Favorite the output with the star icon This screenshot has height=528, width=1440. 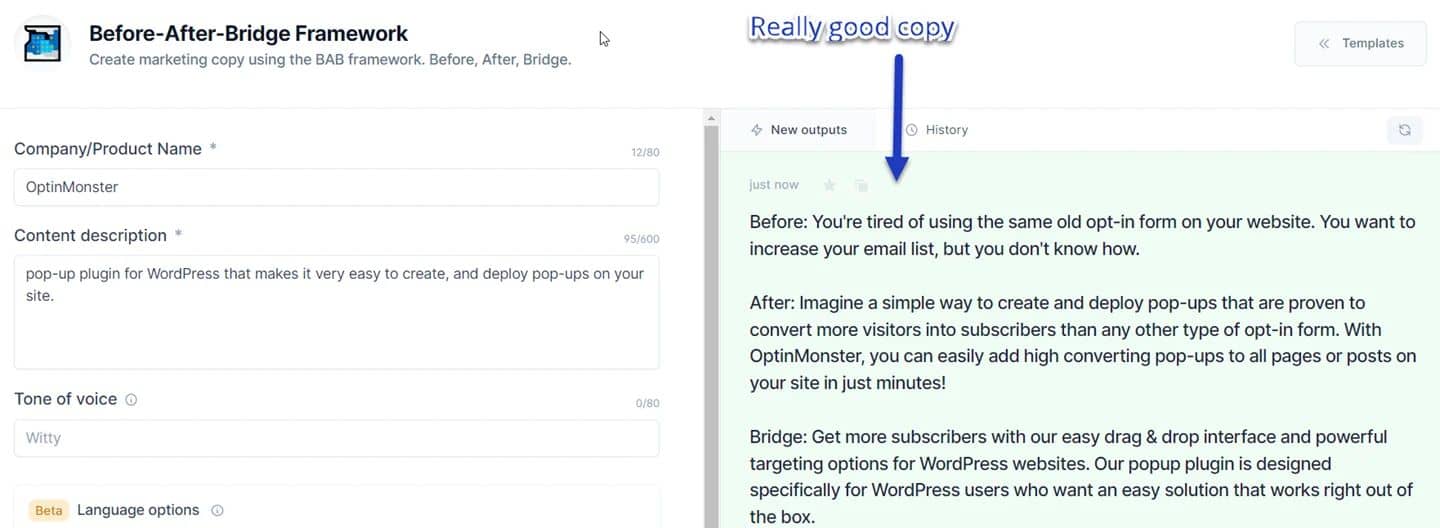(829, 185)
